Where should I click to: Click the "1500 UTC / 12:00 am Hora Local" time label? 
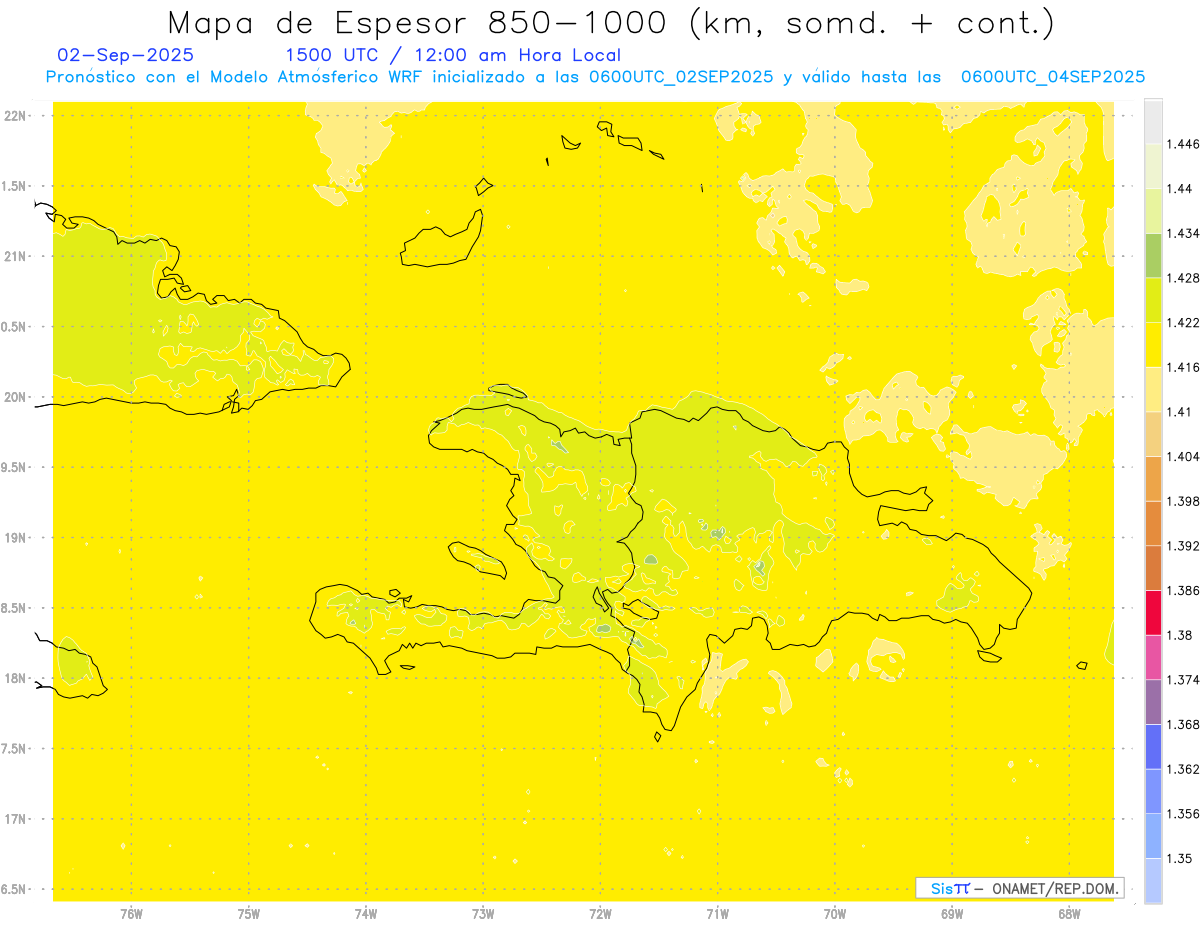[x=453, y=56]
